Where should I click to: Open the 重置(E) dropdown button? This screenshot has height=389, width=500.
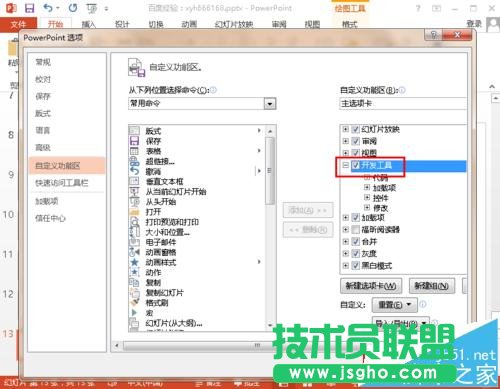pos(394,304)
